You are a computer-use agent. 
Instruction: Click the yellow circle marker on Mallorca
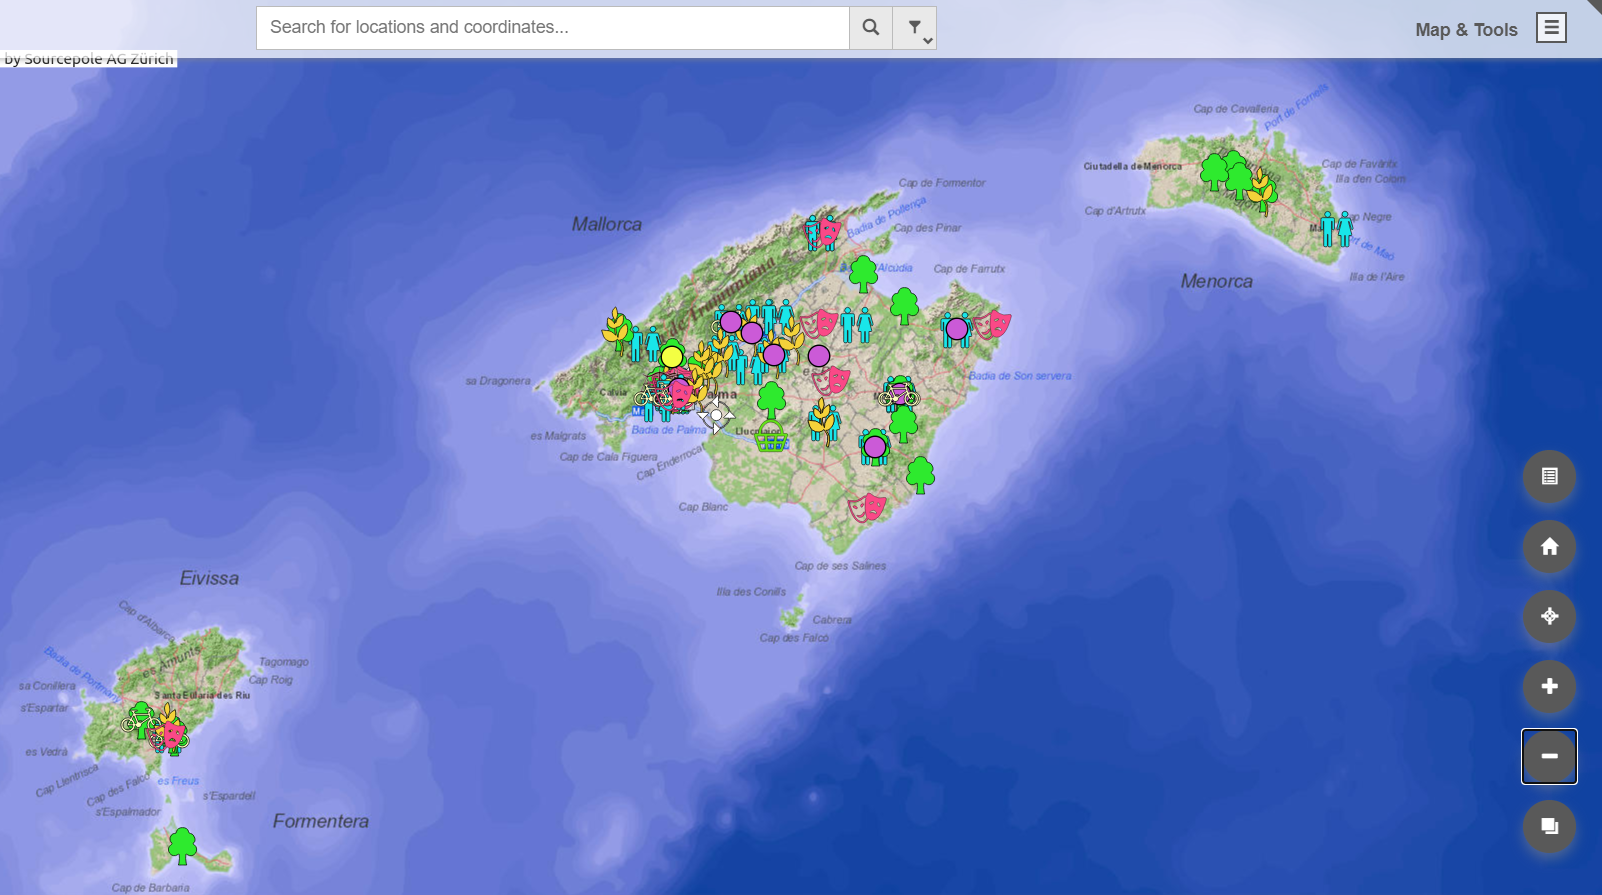[x=672, y=357]
